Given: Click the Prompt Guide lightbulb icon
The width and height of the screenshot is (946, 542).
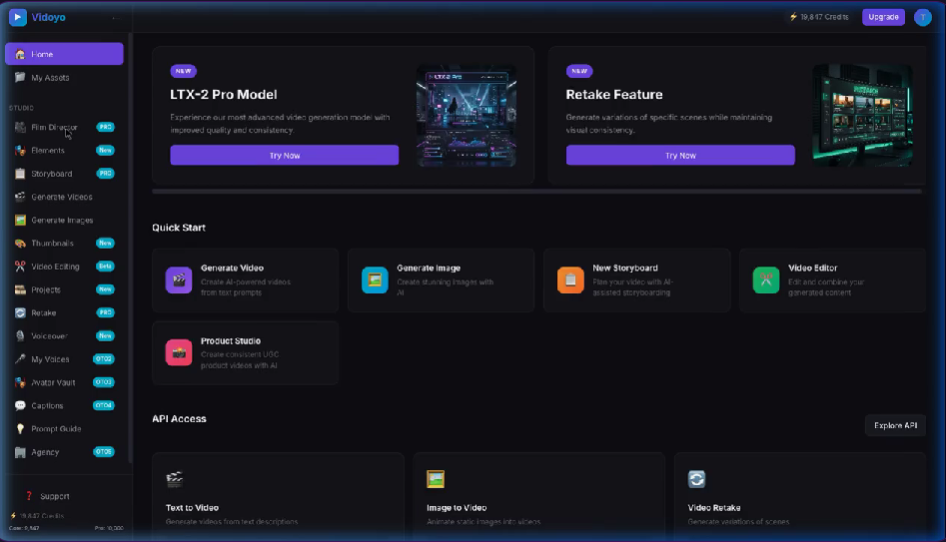Looking at the screenshot, I should [x=21, y=429].
